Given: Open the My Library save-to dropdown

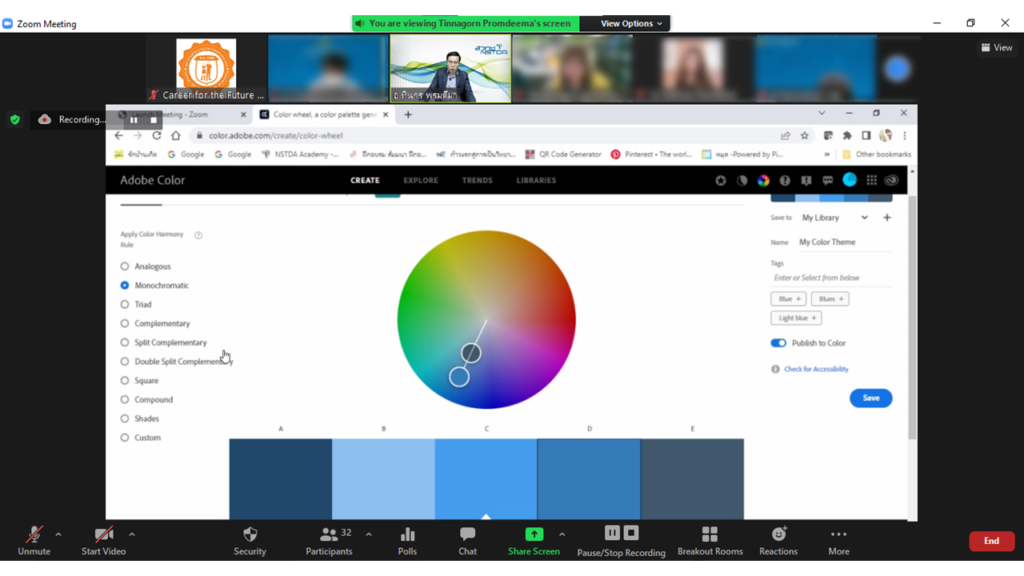Looking at the screenshot, I should click(835, 217).
